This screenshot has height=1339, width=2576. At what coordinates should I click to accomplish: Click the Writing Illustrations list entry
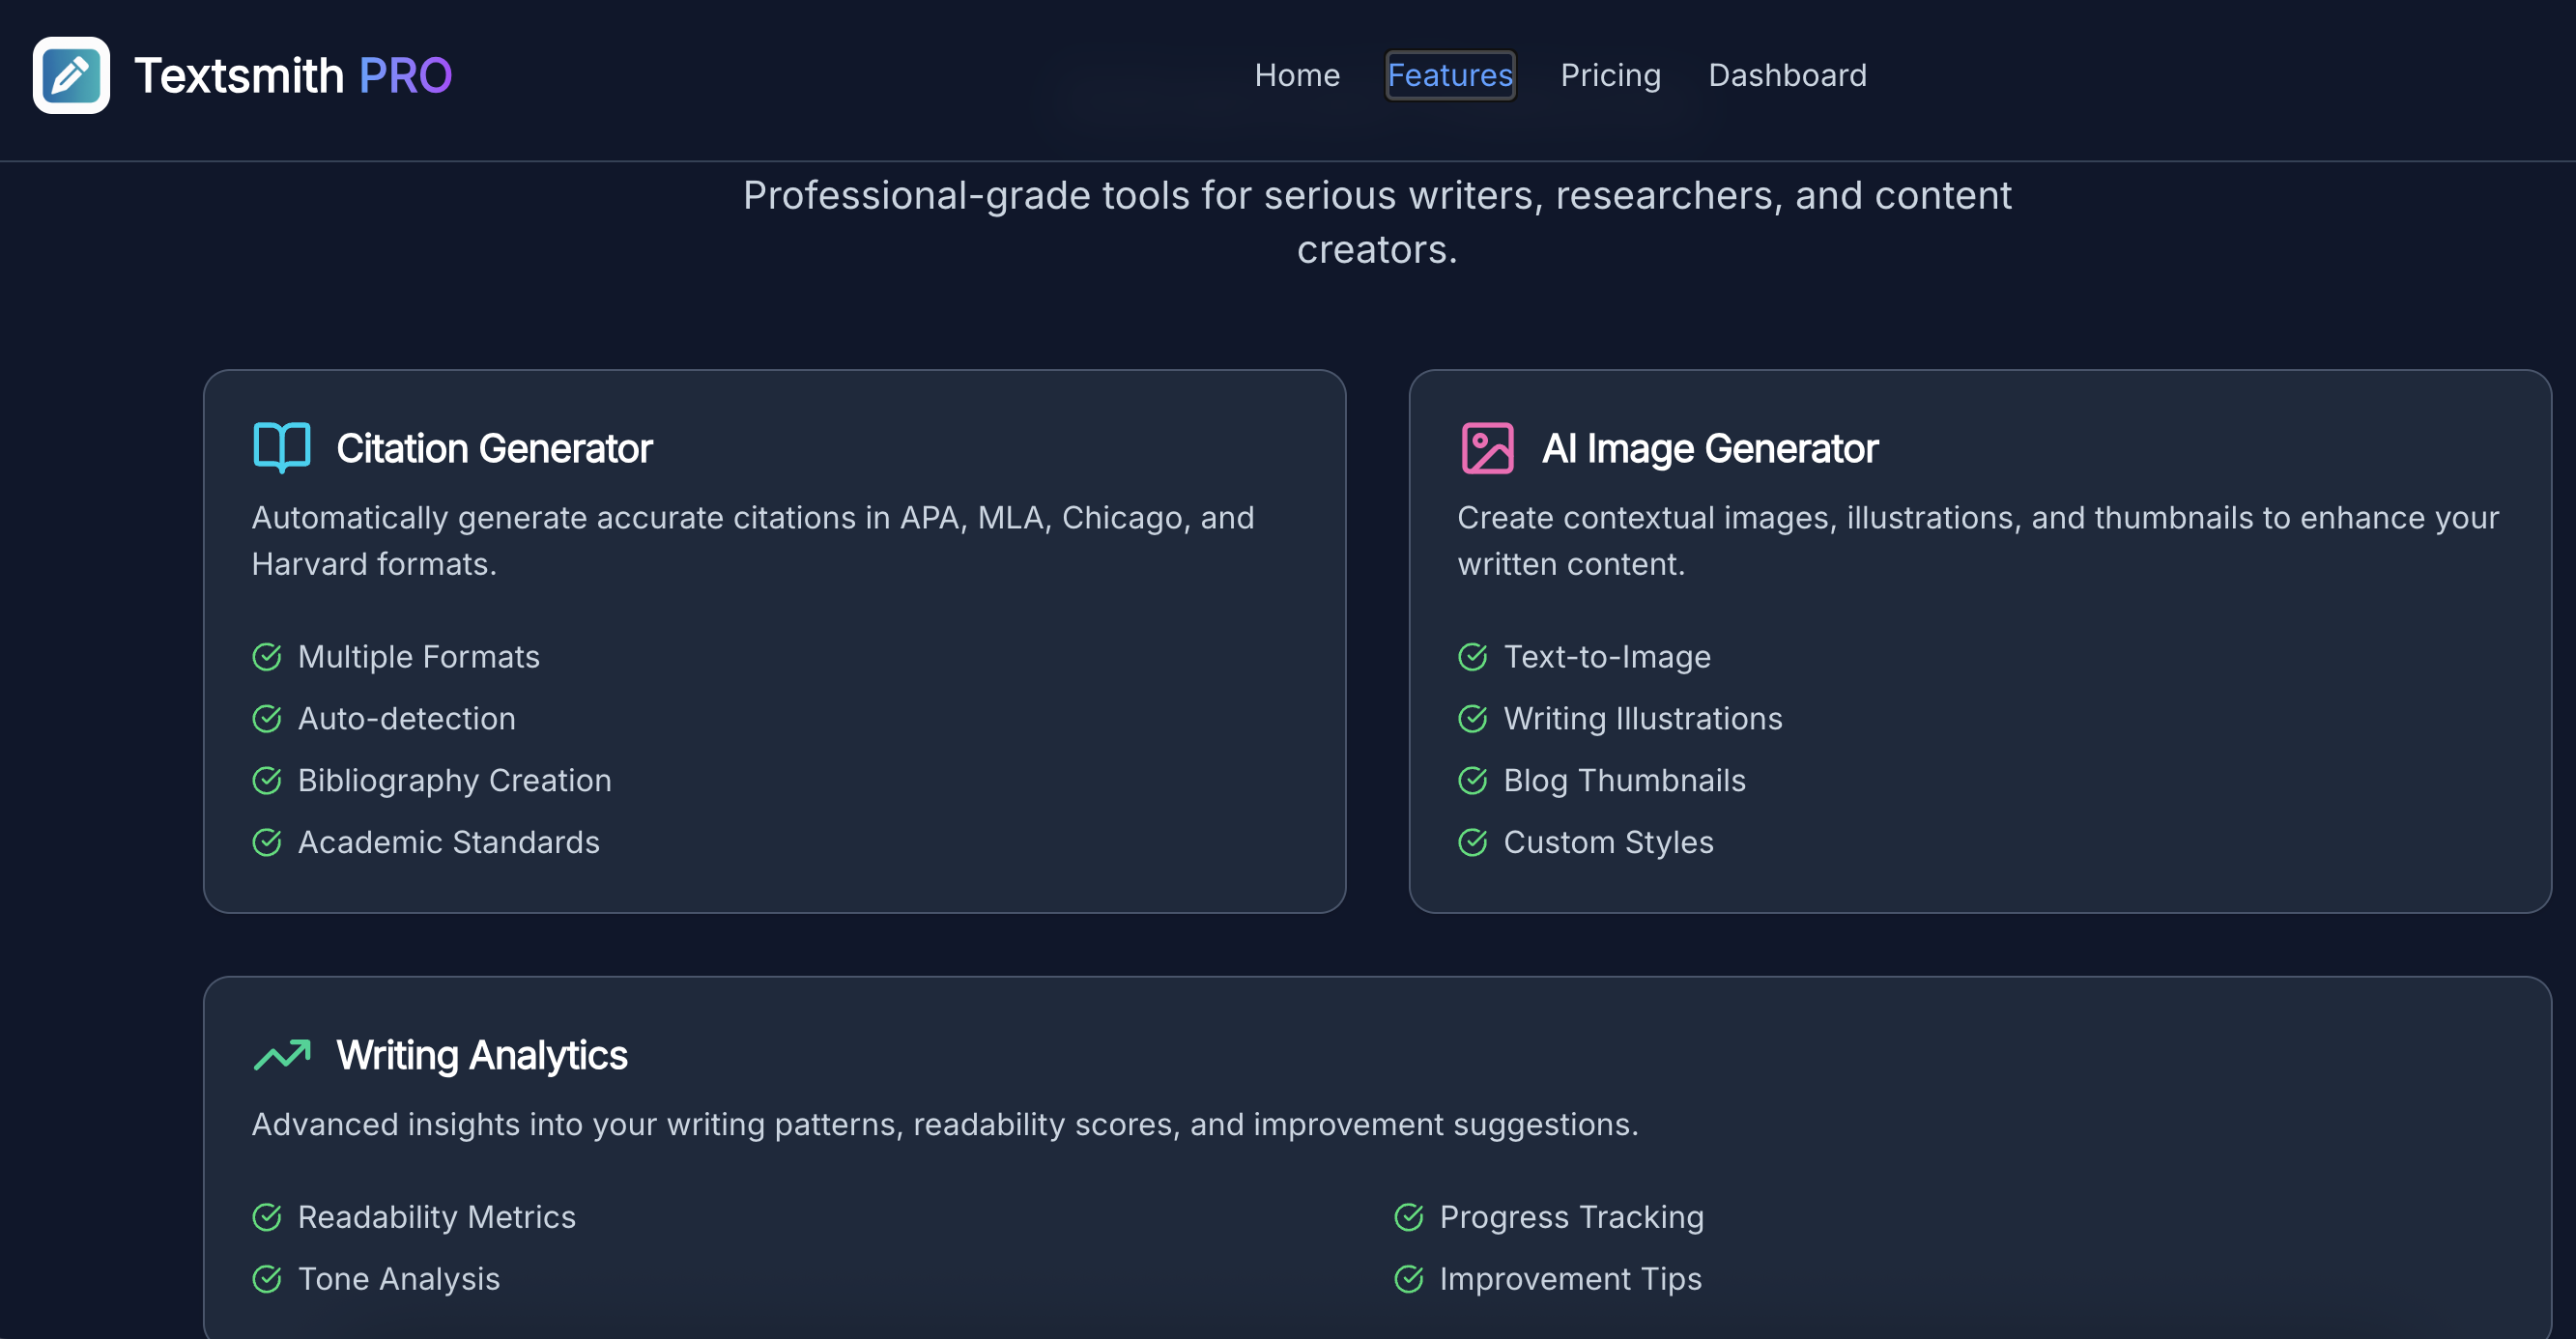click(1643, 718)
